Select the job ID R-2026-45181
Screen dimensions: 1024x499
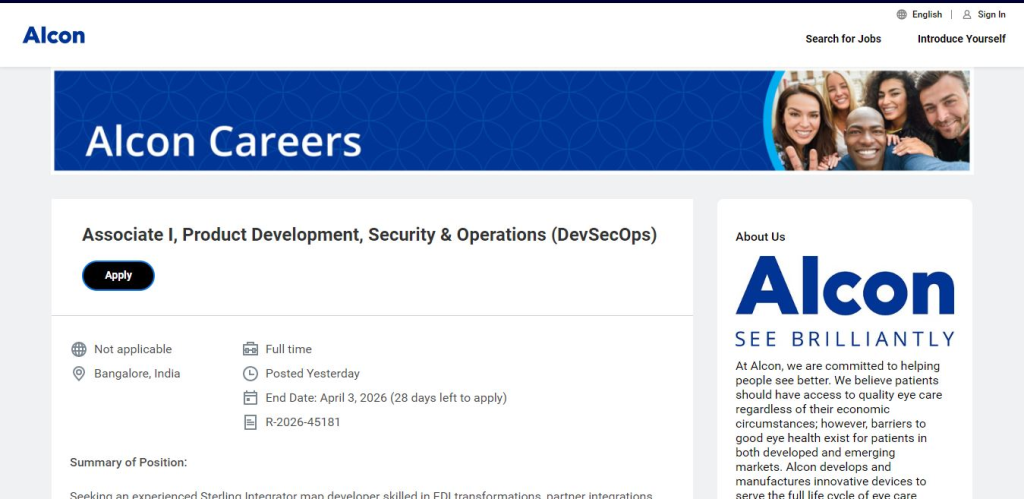click(303, 422)
